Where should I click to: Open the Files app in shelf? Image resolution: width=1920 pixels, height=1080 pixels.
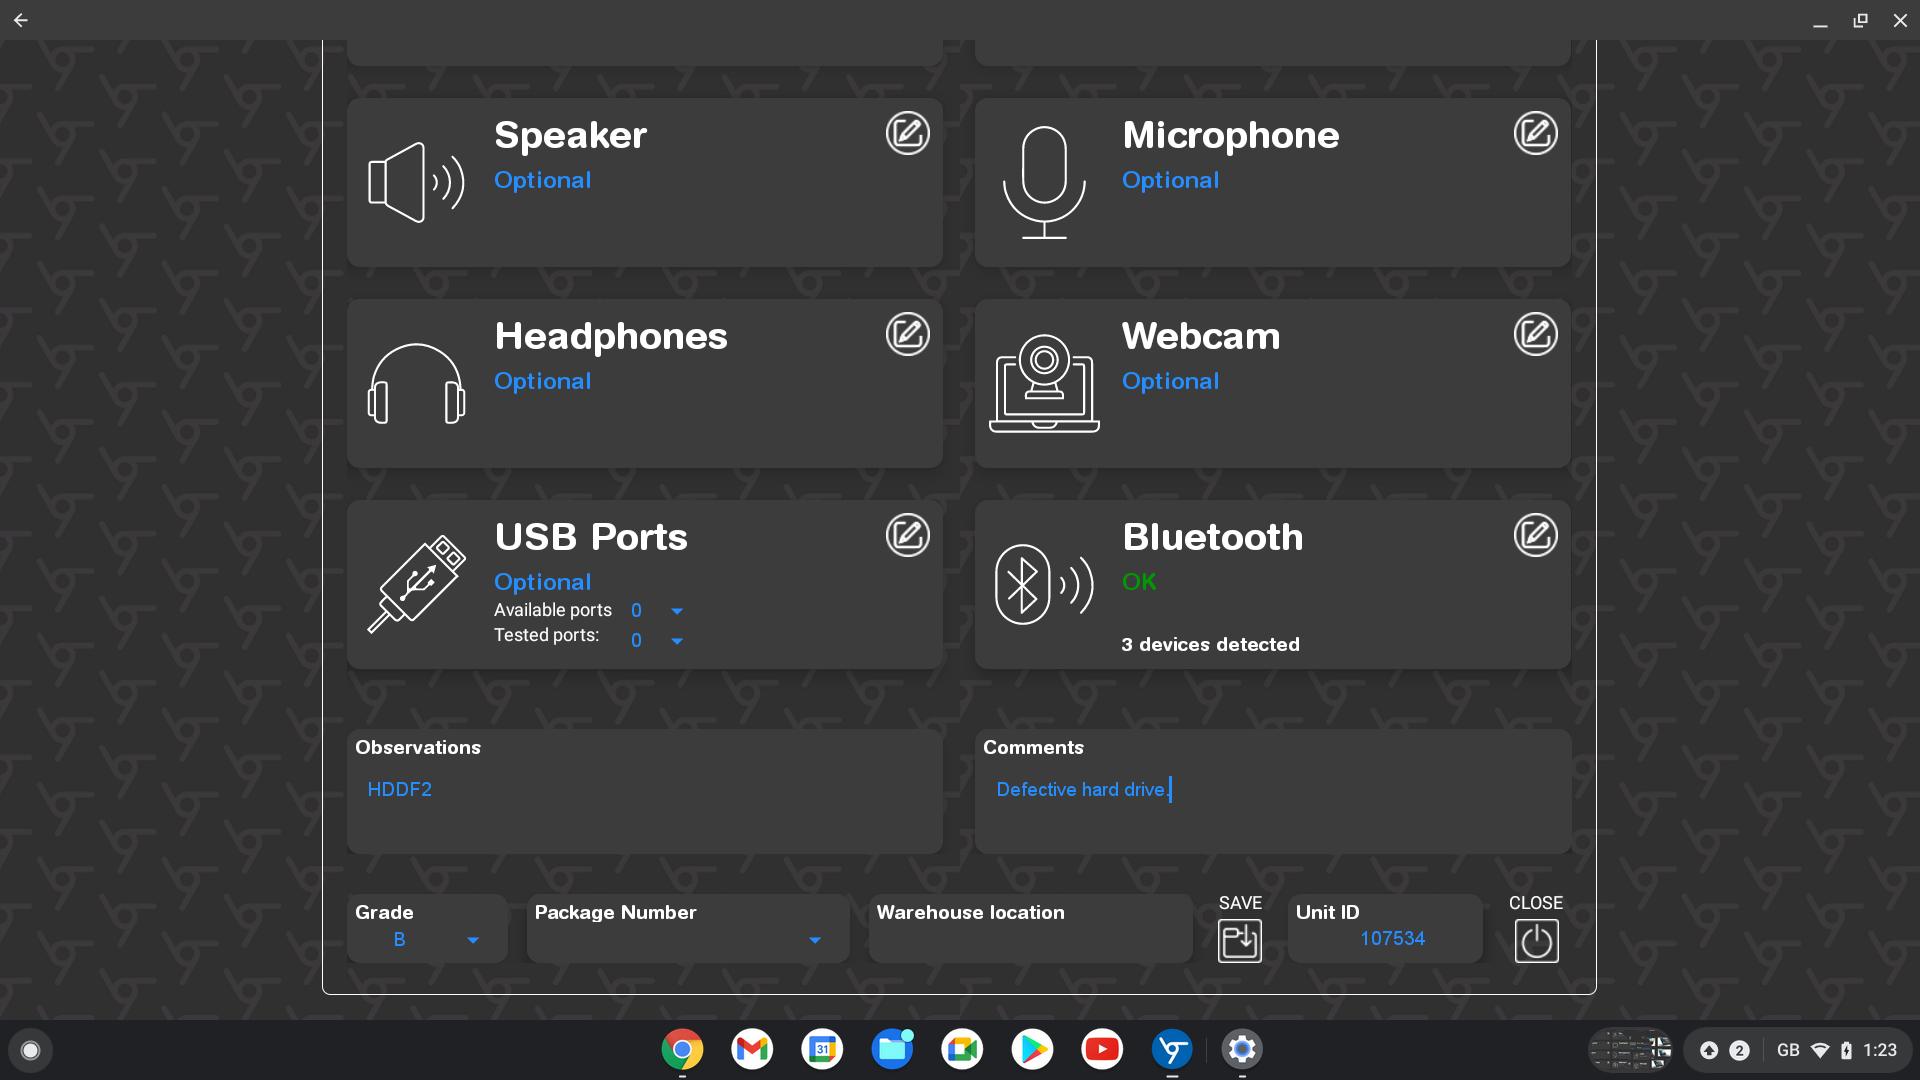[891, 1049]
